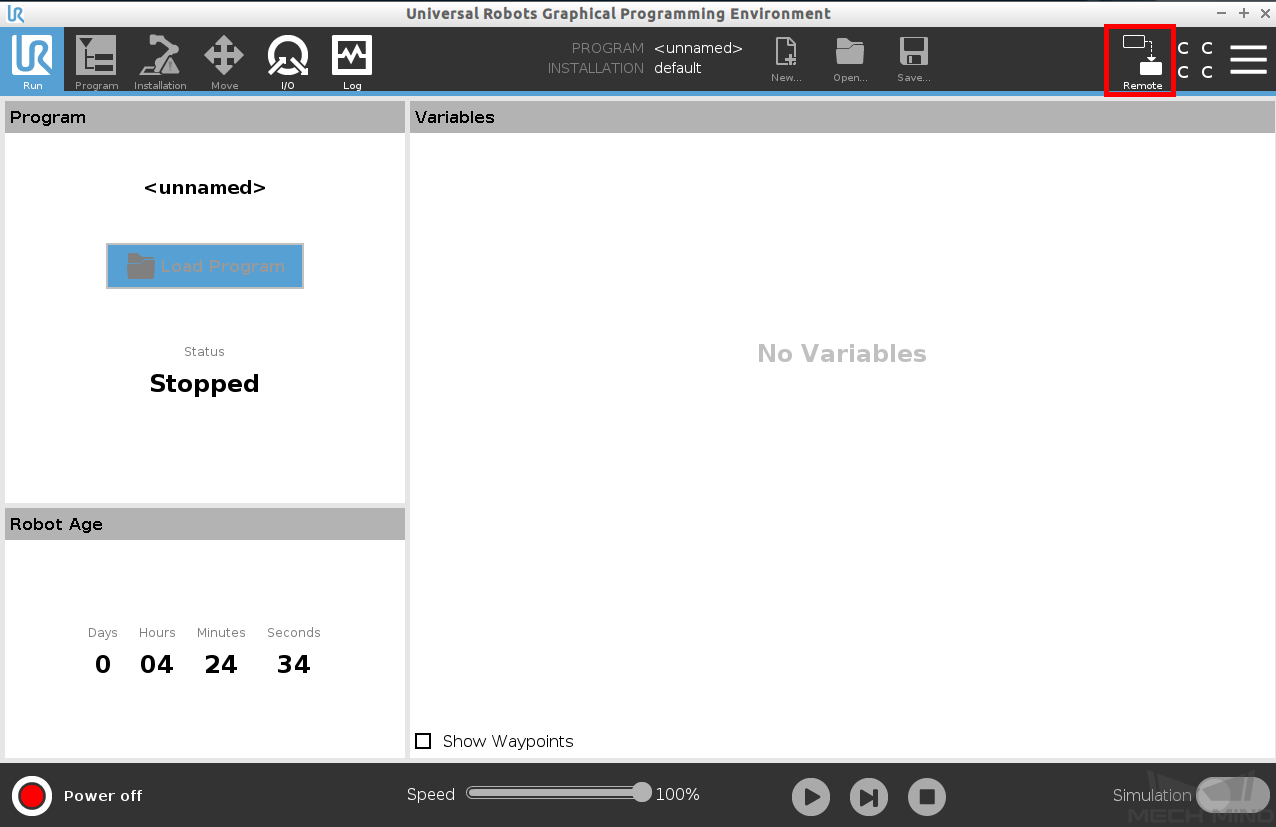The height and width of the screenshot is (827, 1276).
Task: Click the Seconds value 34
Action: point(293,665)
